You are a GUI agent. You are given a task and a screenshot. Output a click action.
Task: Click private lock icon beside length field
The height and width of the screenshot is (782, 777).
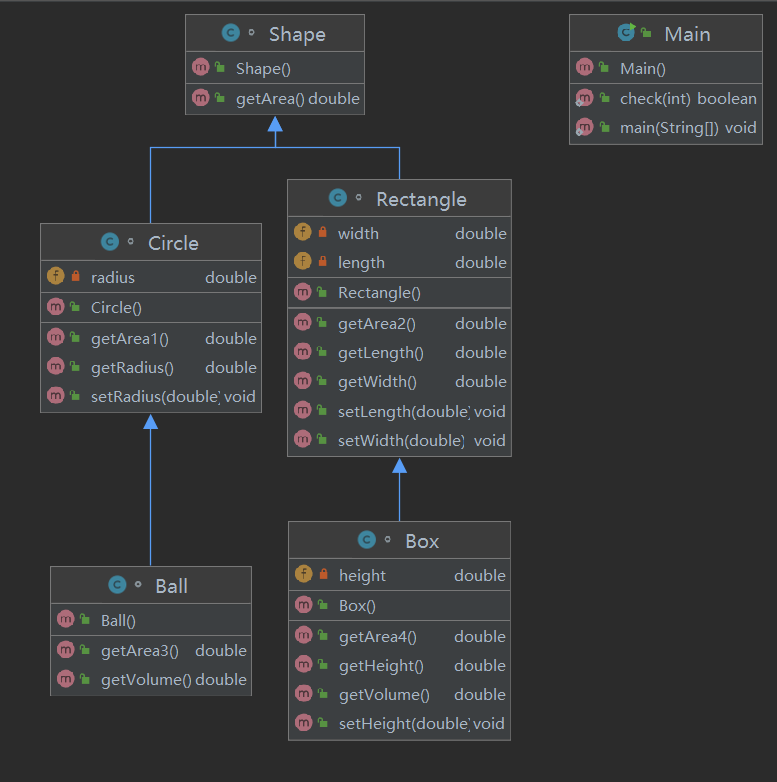point(323,261)
